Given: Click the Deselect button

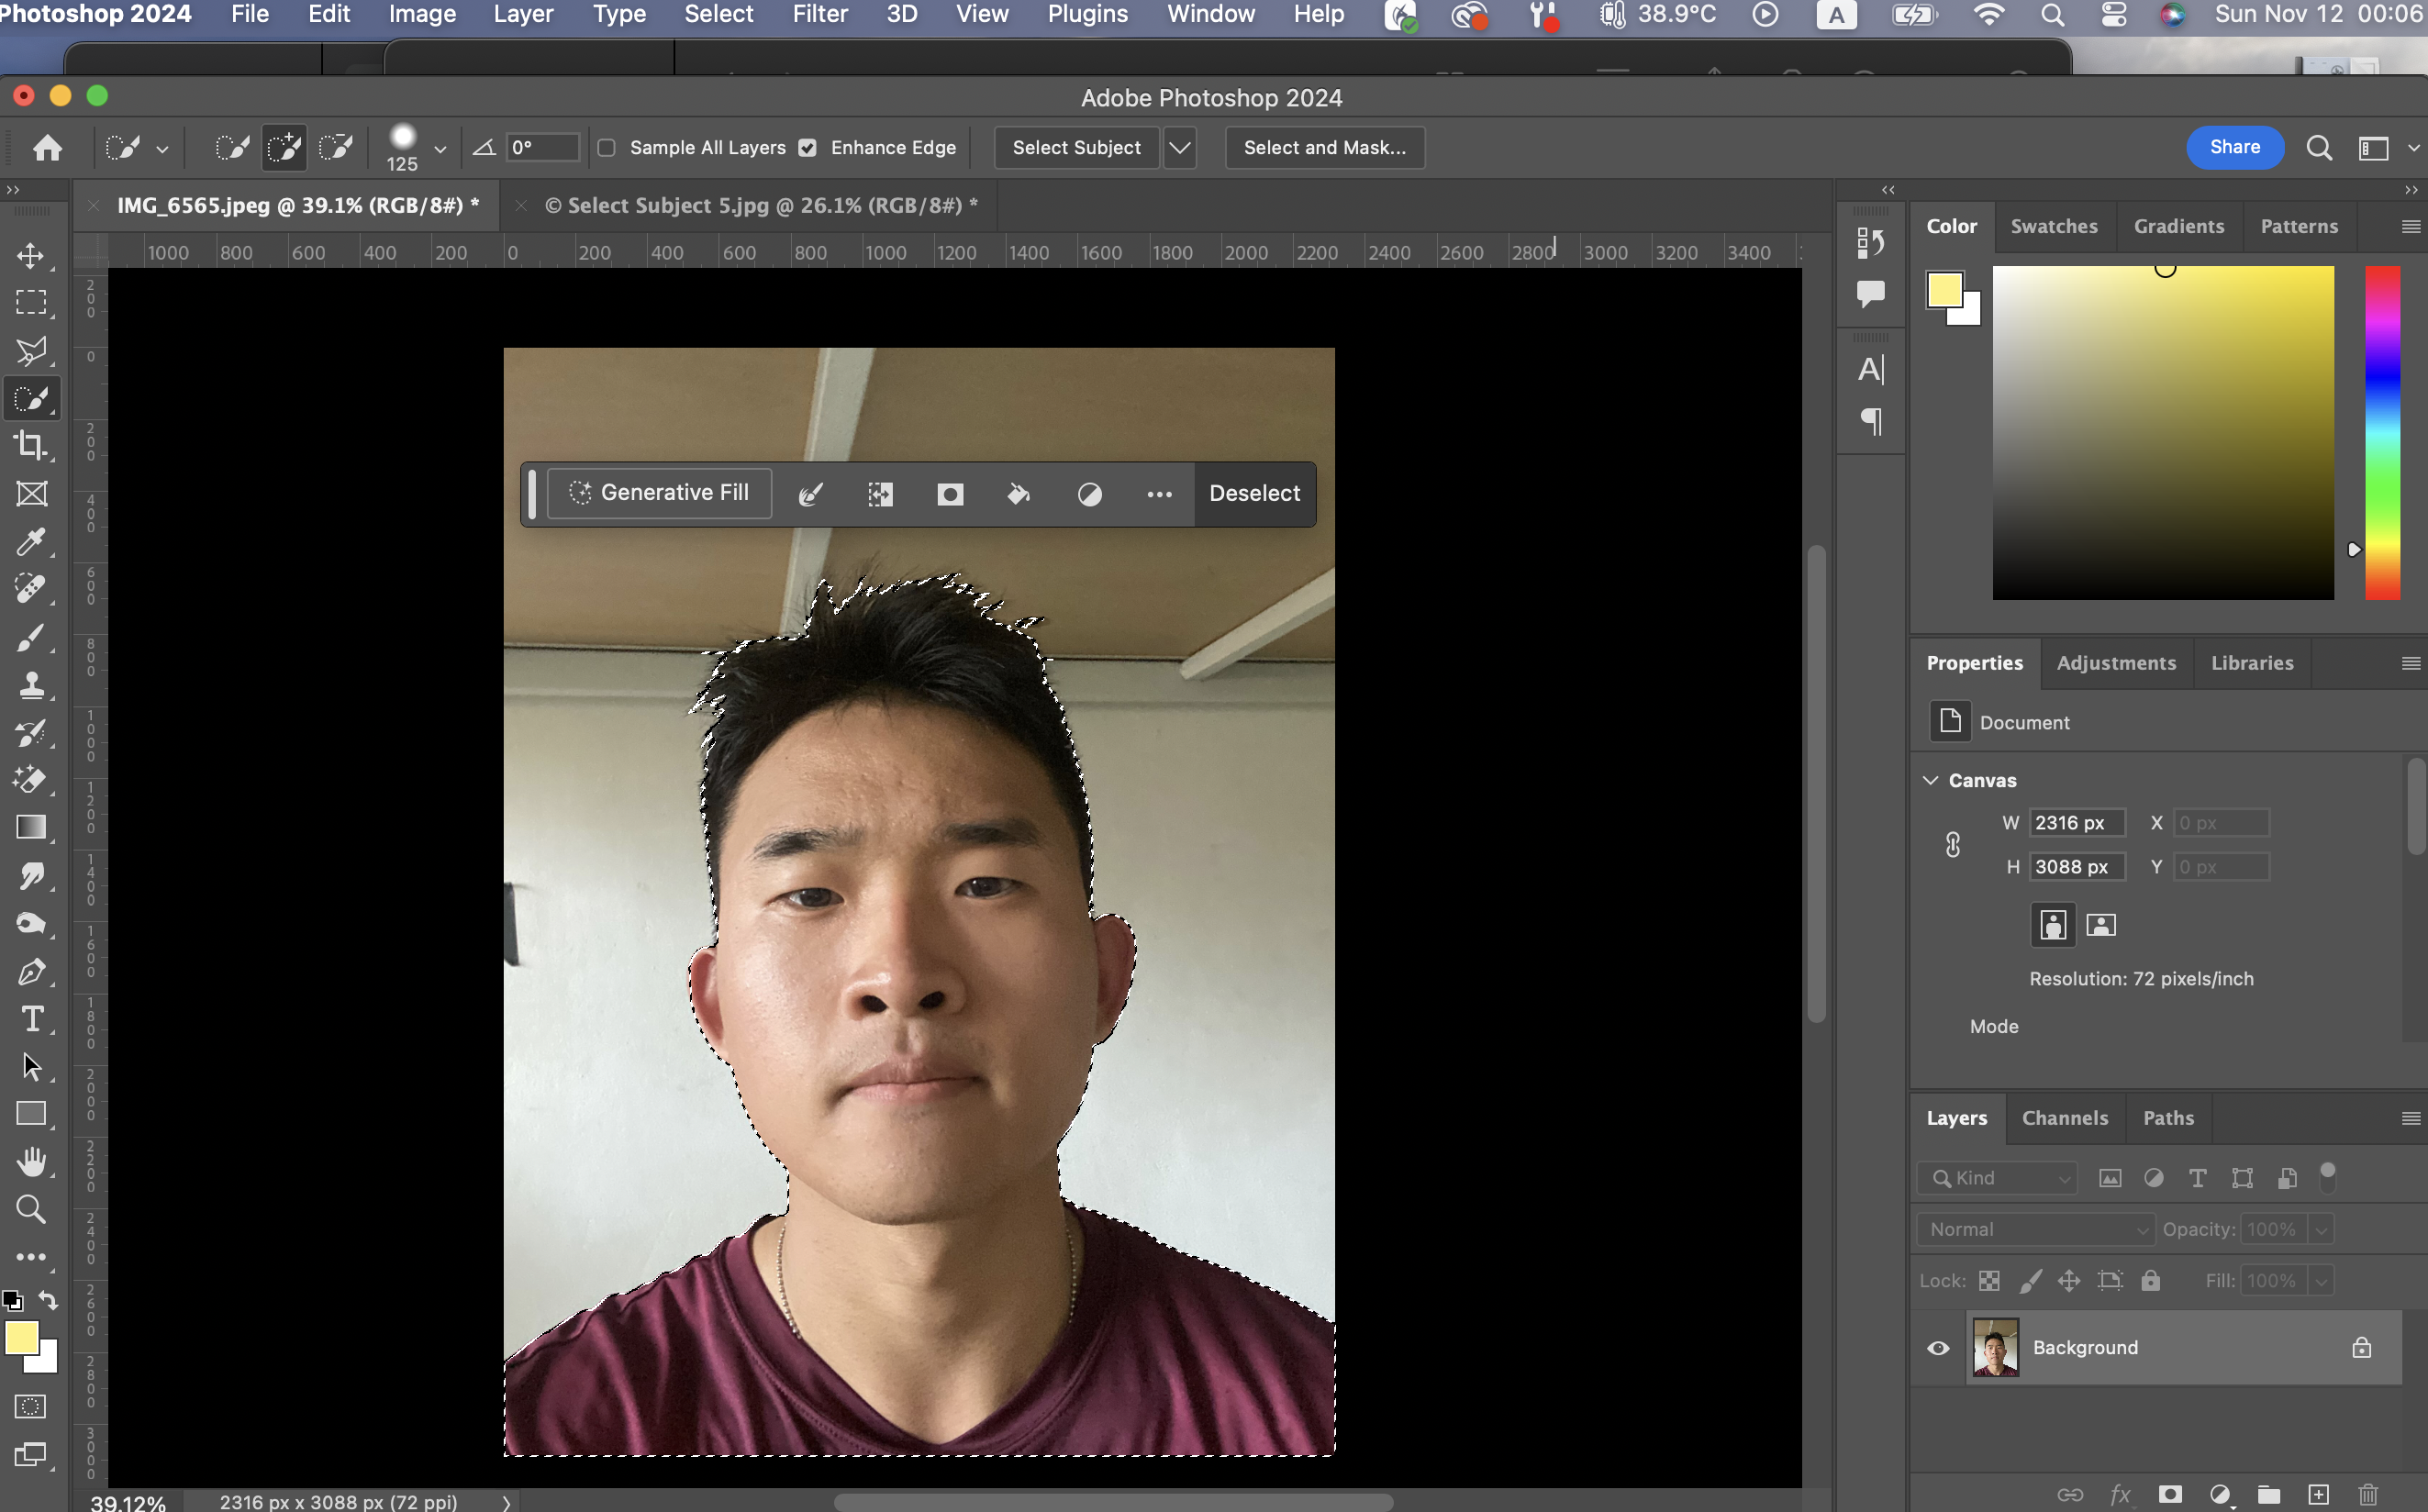Looking at the screenshot, I should tap(1254, 493).
